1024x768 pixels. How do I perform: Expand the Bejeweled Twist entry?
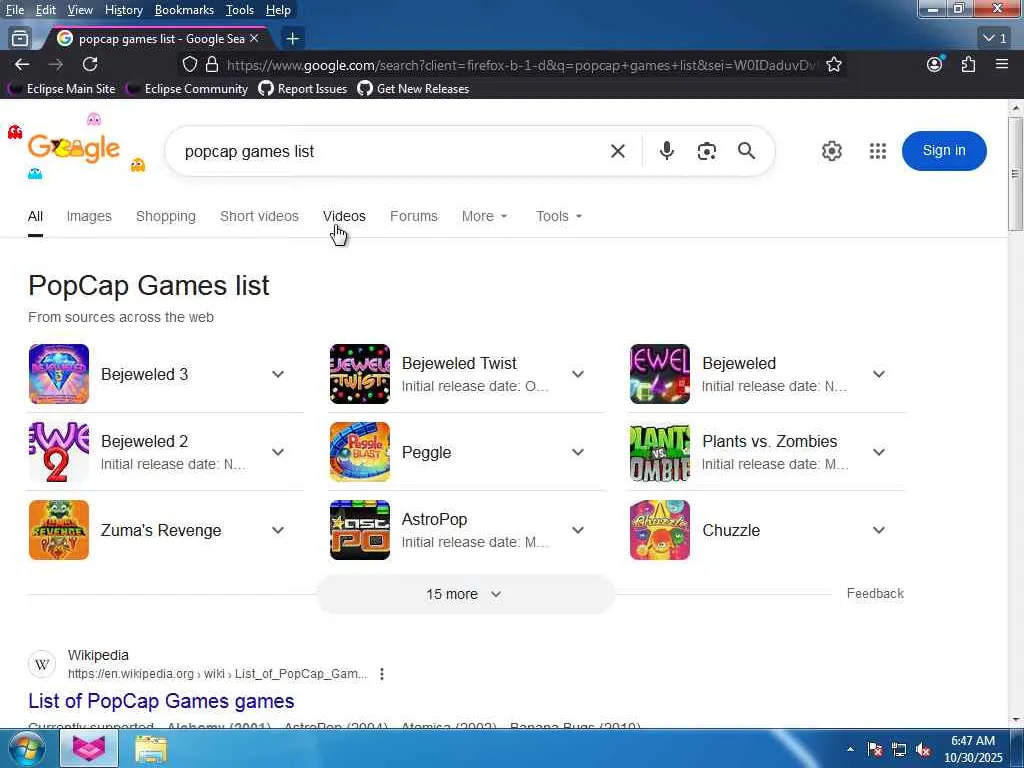[x=578, y=374]
